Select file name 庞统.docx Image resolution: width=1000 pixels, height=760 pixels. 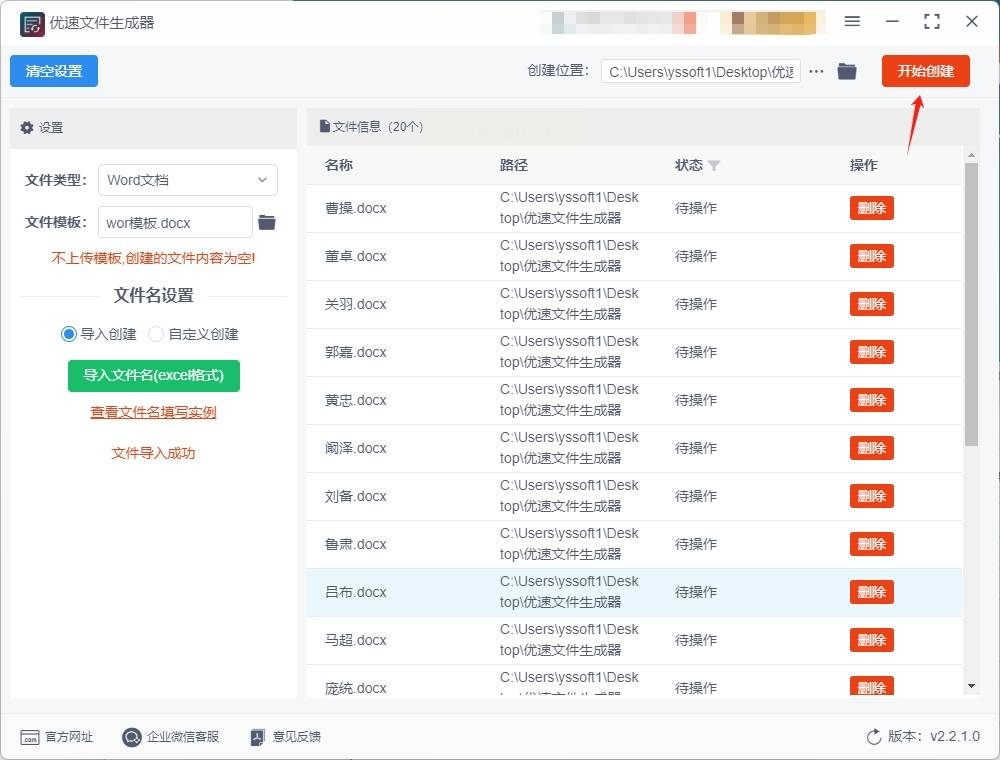pyautogui.click(x=355, y=688)
